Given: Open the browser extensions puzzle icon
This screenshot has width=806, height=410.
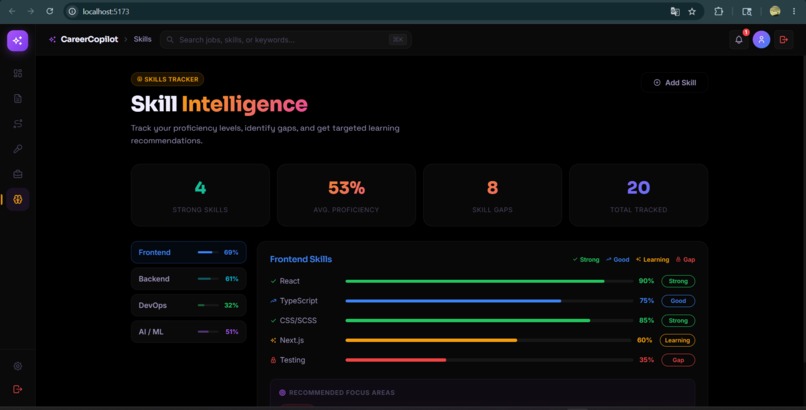Looking at the screenshot, I should (x=719, y=11).
